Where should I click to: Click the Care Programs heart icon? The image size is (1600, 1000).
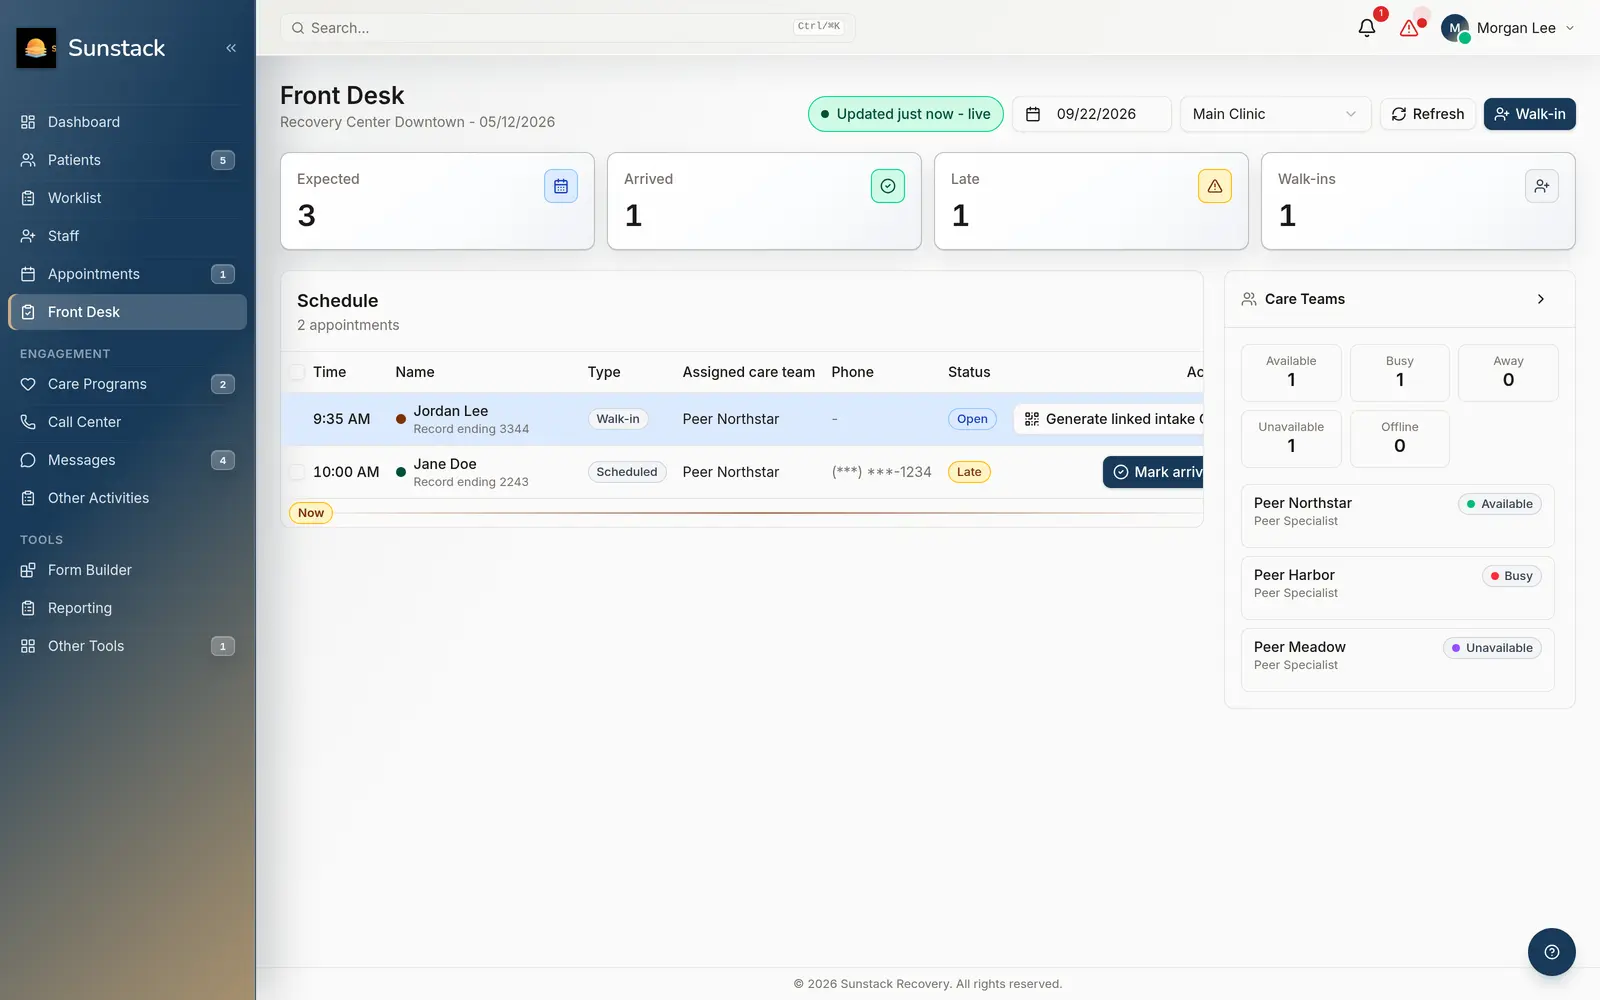click(28, 384)
